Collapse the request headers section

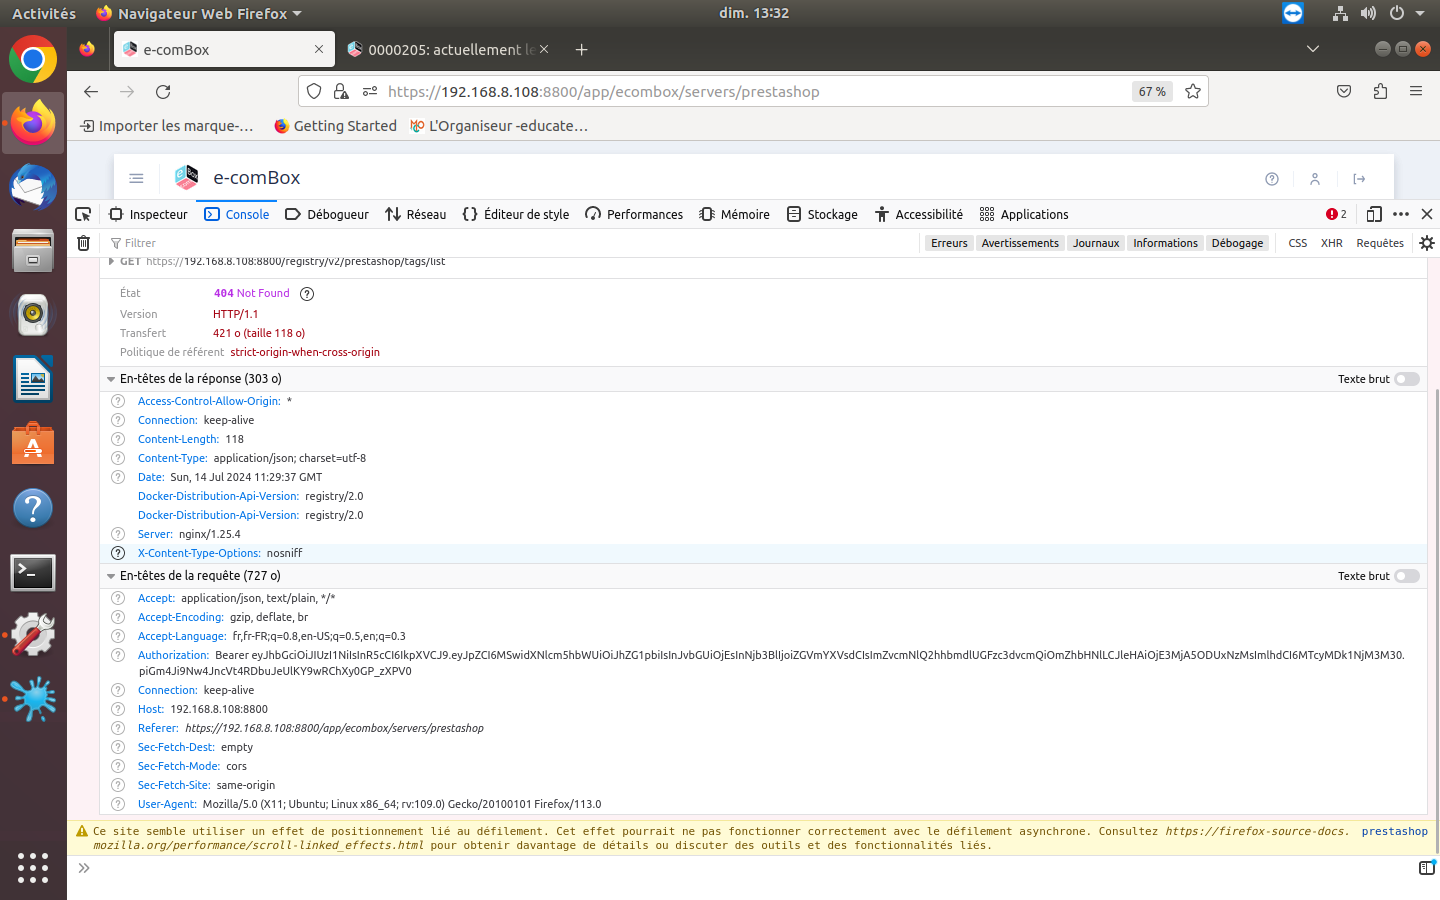pyautogui.click(x=111, y=576)
